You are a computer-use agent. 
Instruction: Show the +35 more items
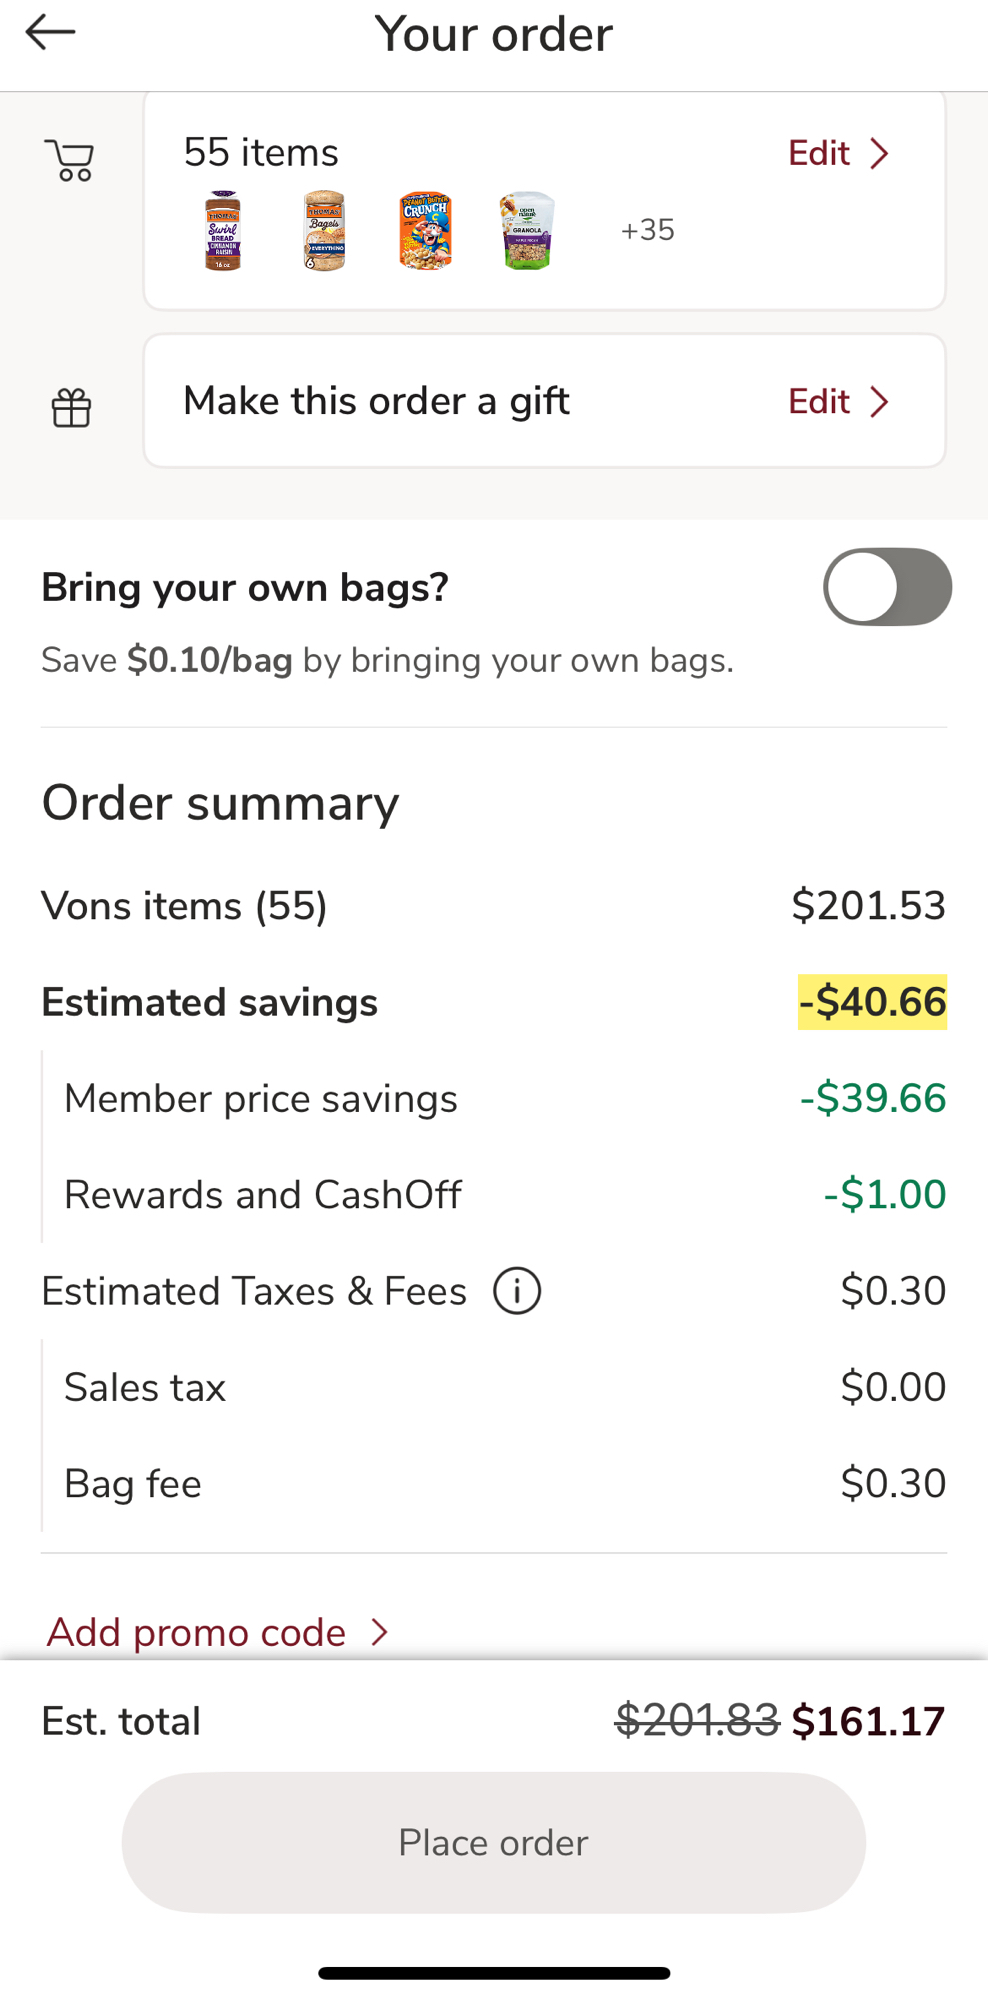pyautogui.click(x=647, y=231)
